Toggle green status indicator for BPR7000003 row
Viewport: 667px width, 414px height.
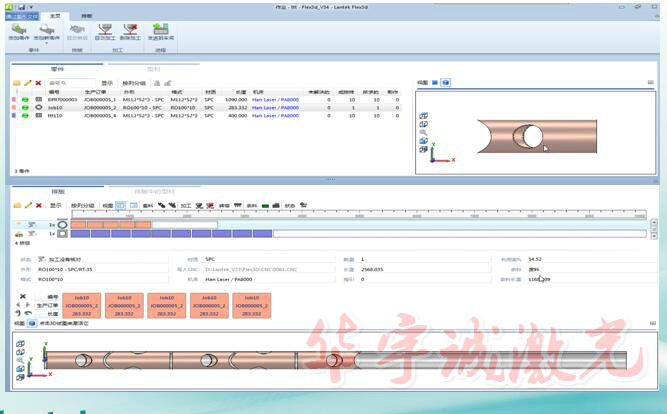24,100
